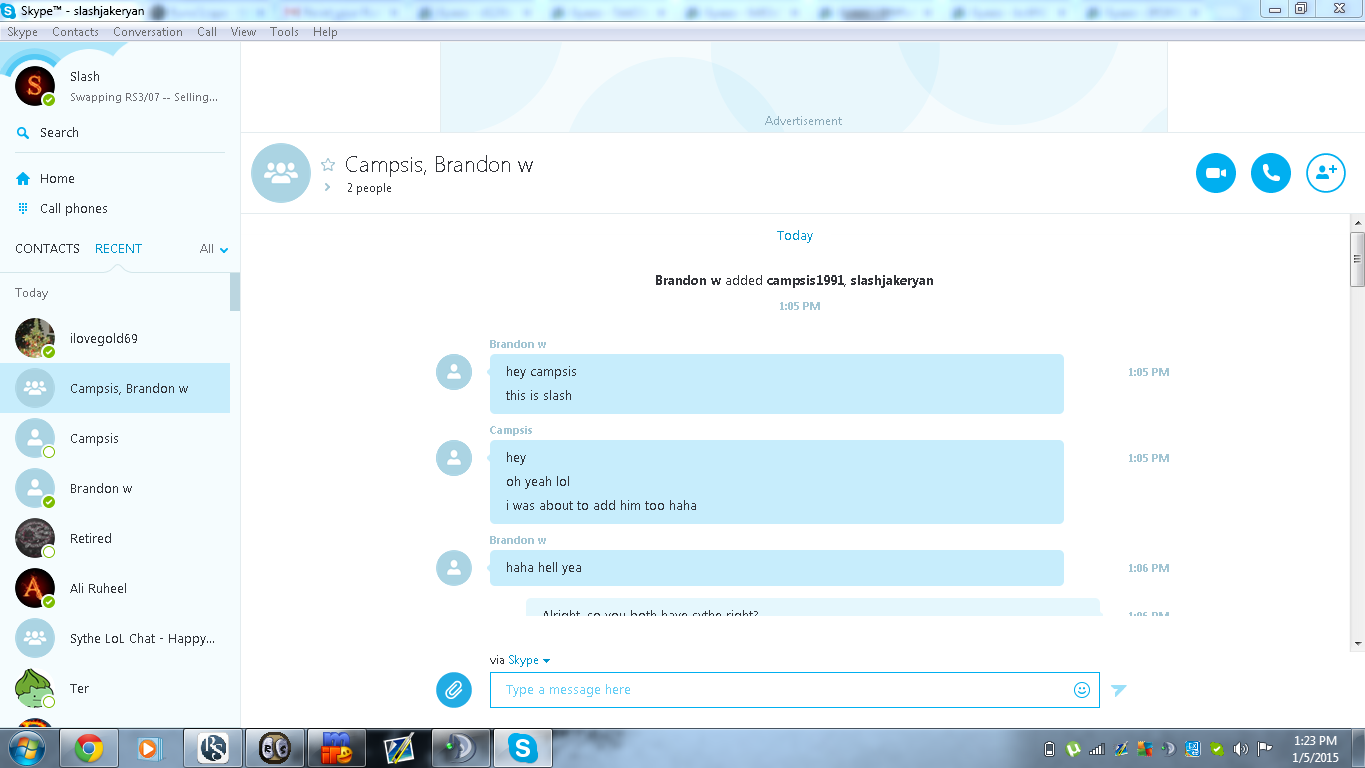Open Sythe LoL Chat group

coord(115,638)
